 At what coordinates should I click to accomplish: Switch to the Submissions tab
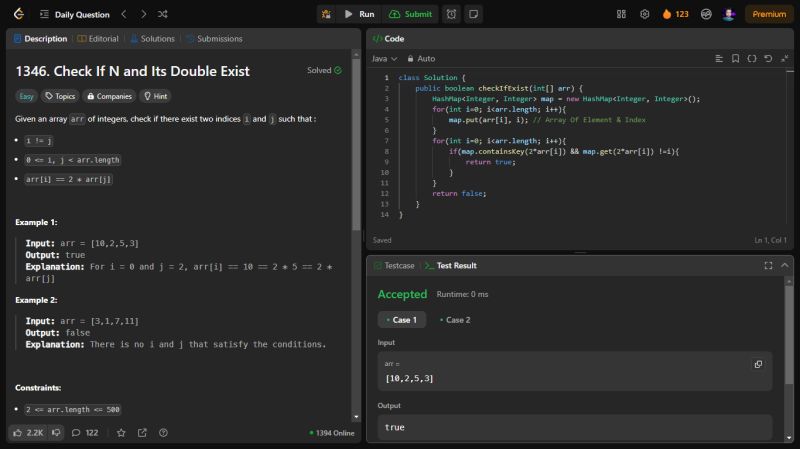click(214, 39)
